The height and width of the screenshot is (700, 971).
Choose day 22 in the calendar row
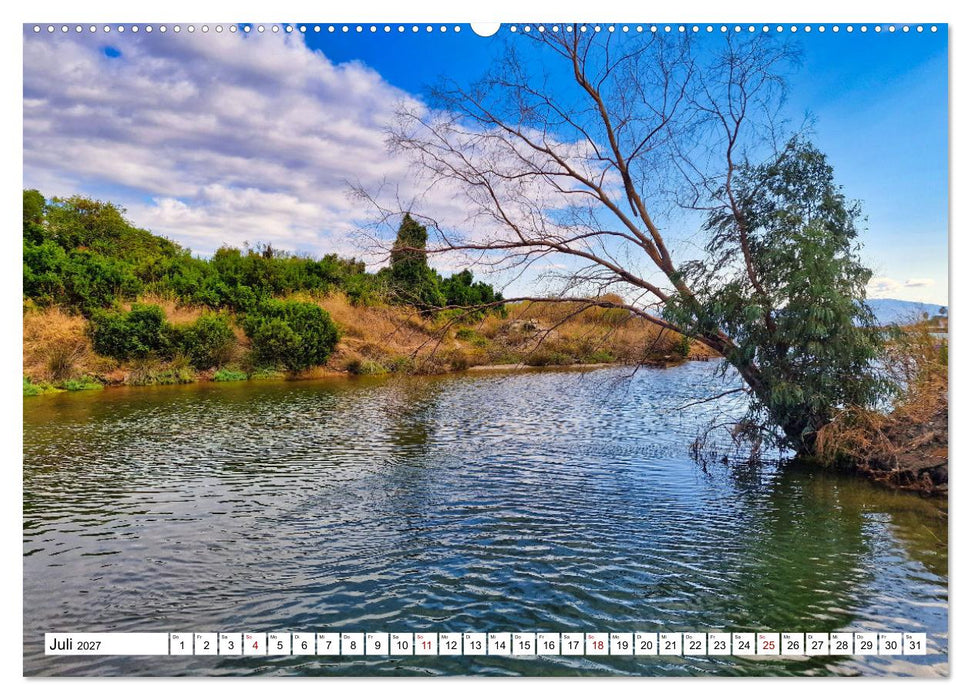[695, 644]
